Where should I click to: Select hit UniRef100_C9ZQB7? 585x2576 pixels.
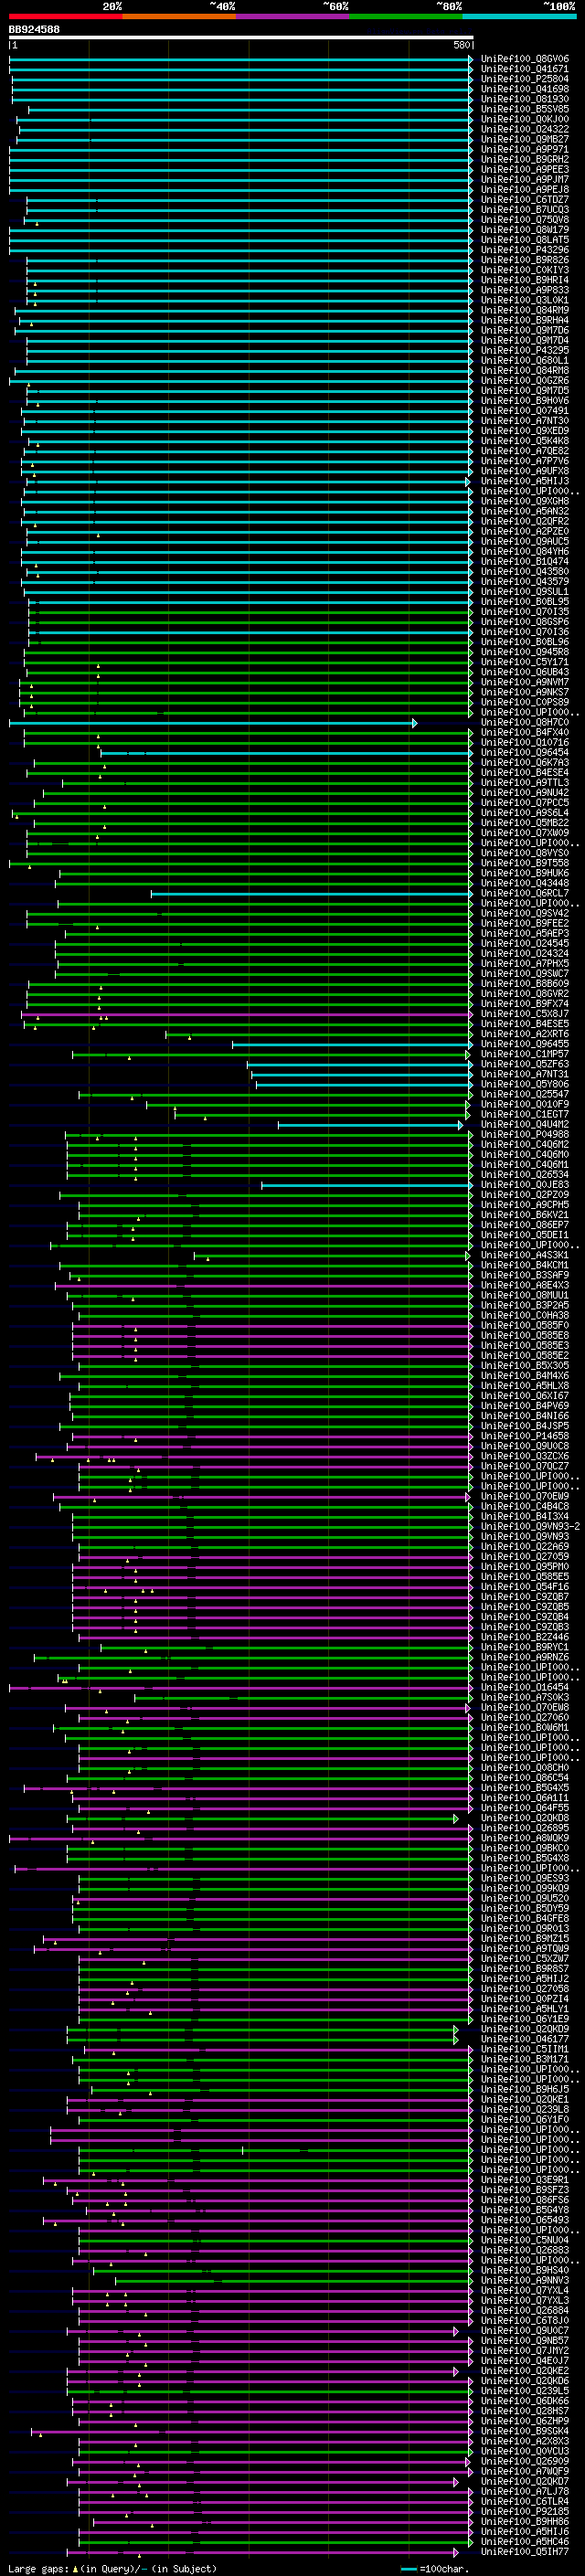click(524, 1596)
